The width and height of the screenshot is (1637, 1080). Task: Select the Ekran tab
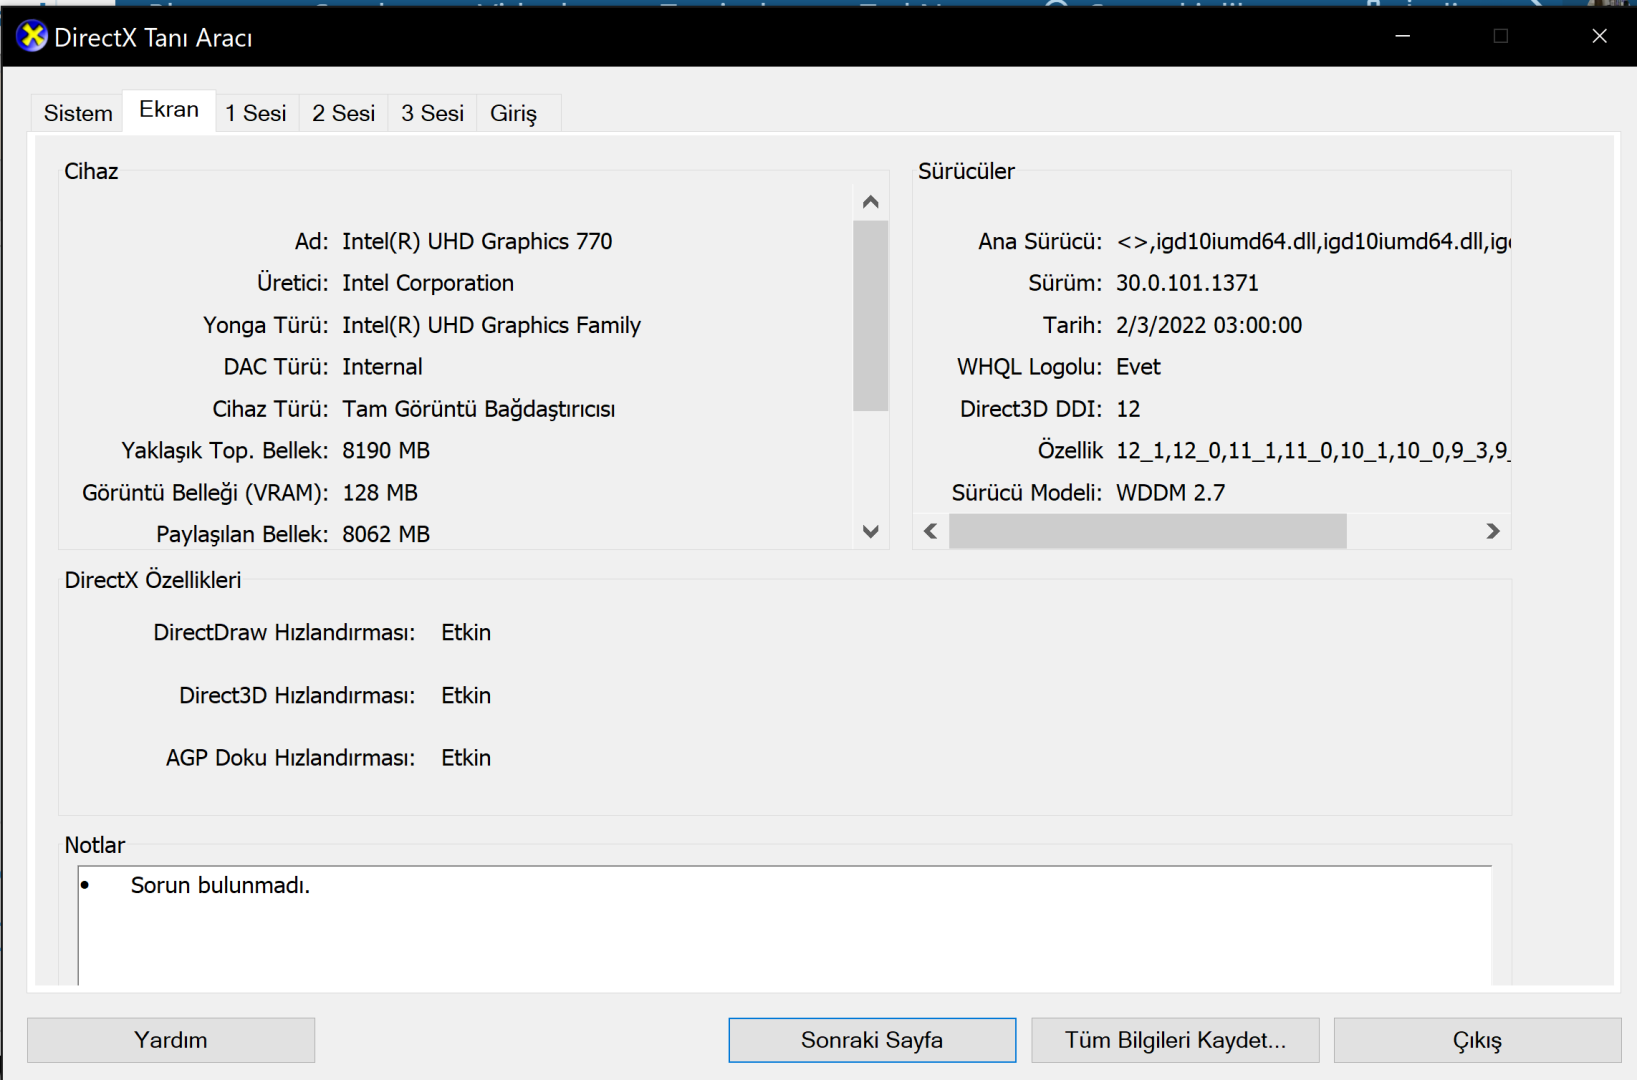point(169,110)
